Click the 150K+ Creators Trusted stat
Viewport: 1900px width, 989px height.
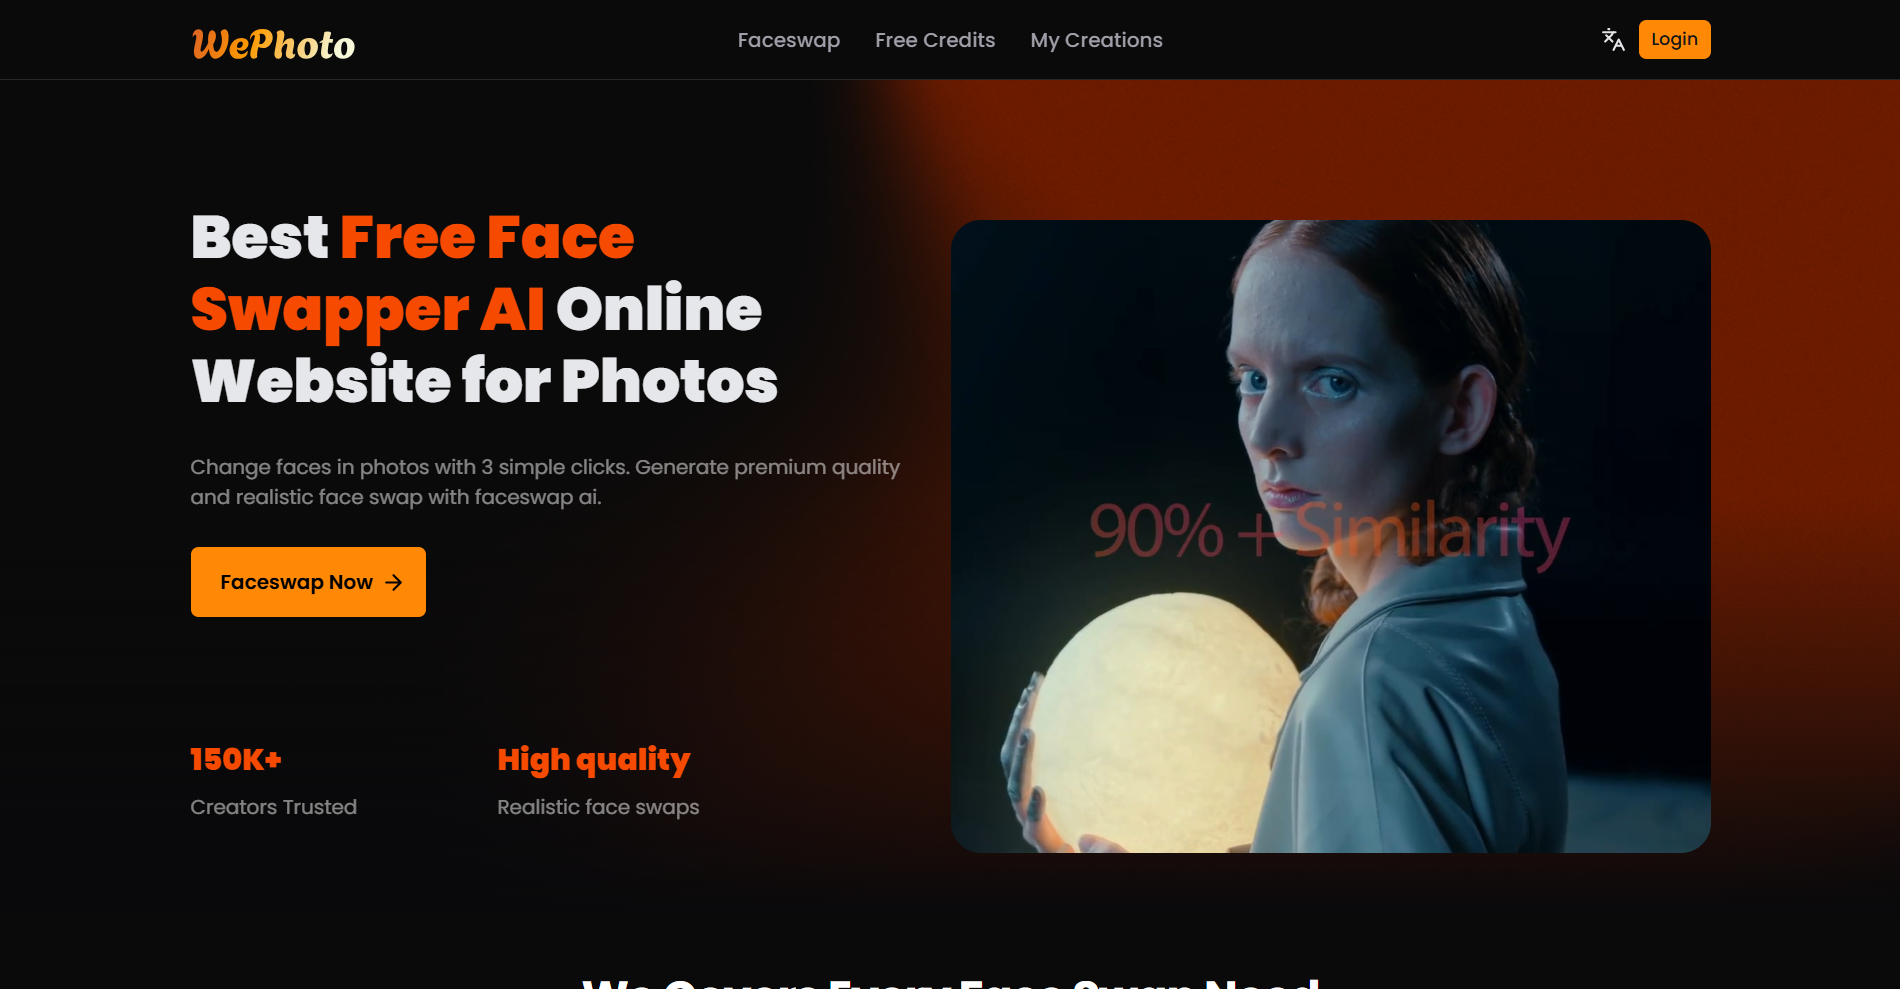236,760
